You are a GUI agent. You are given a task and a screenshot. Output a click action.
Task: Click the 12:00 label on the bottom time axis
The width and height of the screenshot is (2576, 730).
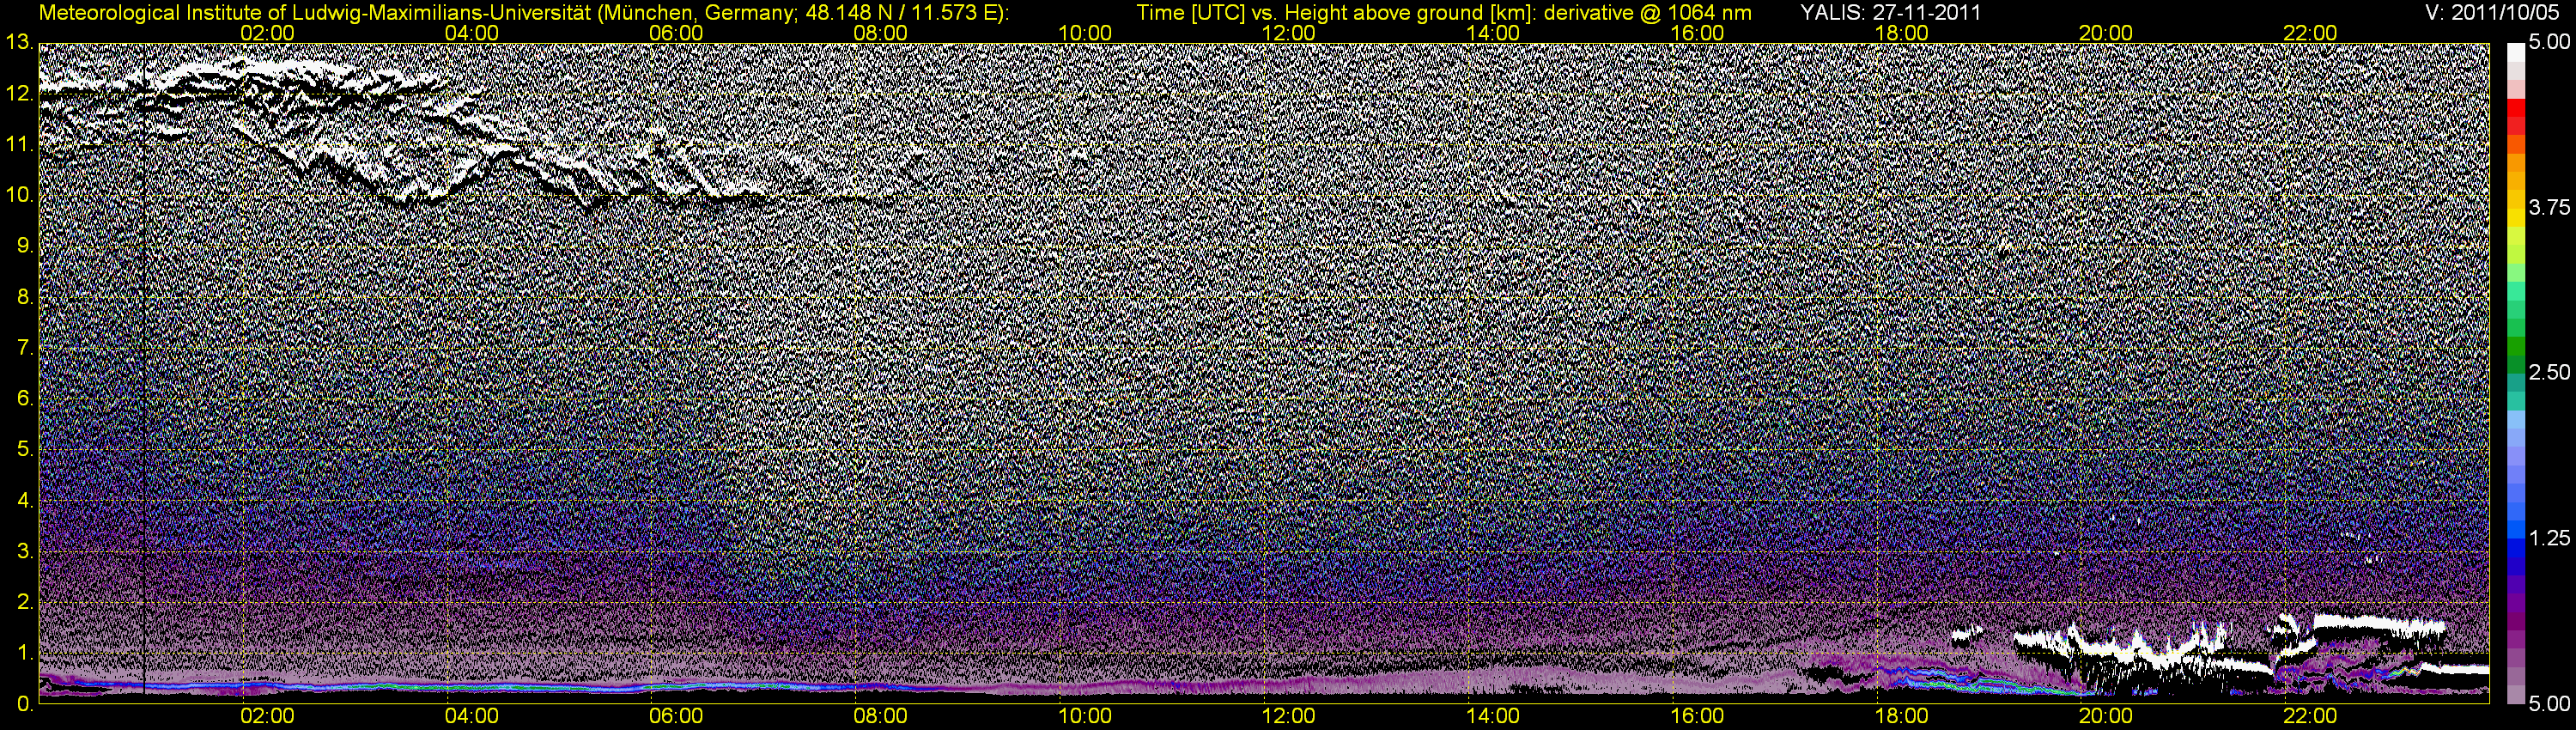tap(1289, 716)
